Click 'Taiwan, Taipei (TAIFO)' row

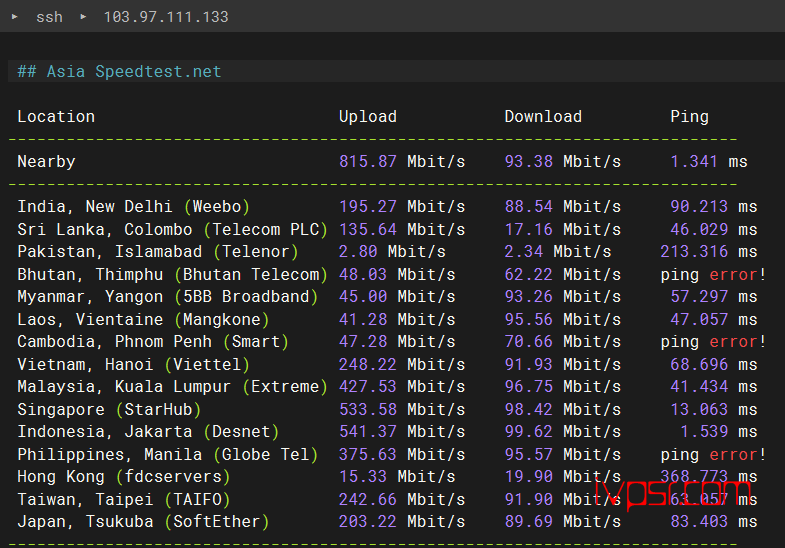[124, 500]
